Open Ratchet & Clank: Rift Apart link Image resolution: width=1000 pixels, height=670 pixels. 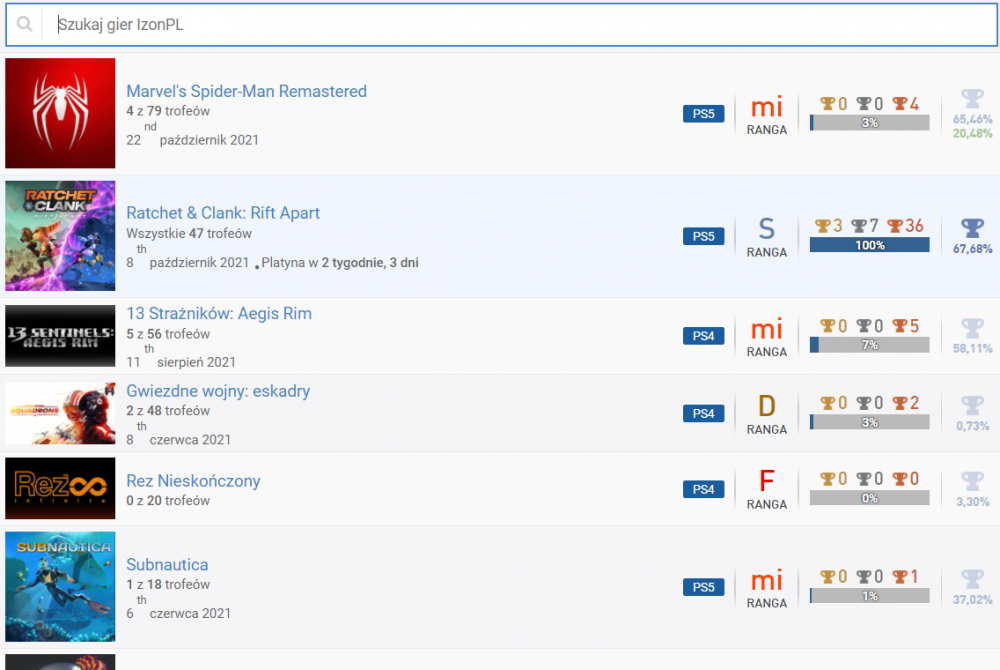[223, 213]
